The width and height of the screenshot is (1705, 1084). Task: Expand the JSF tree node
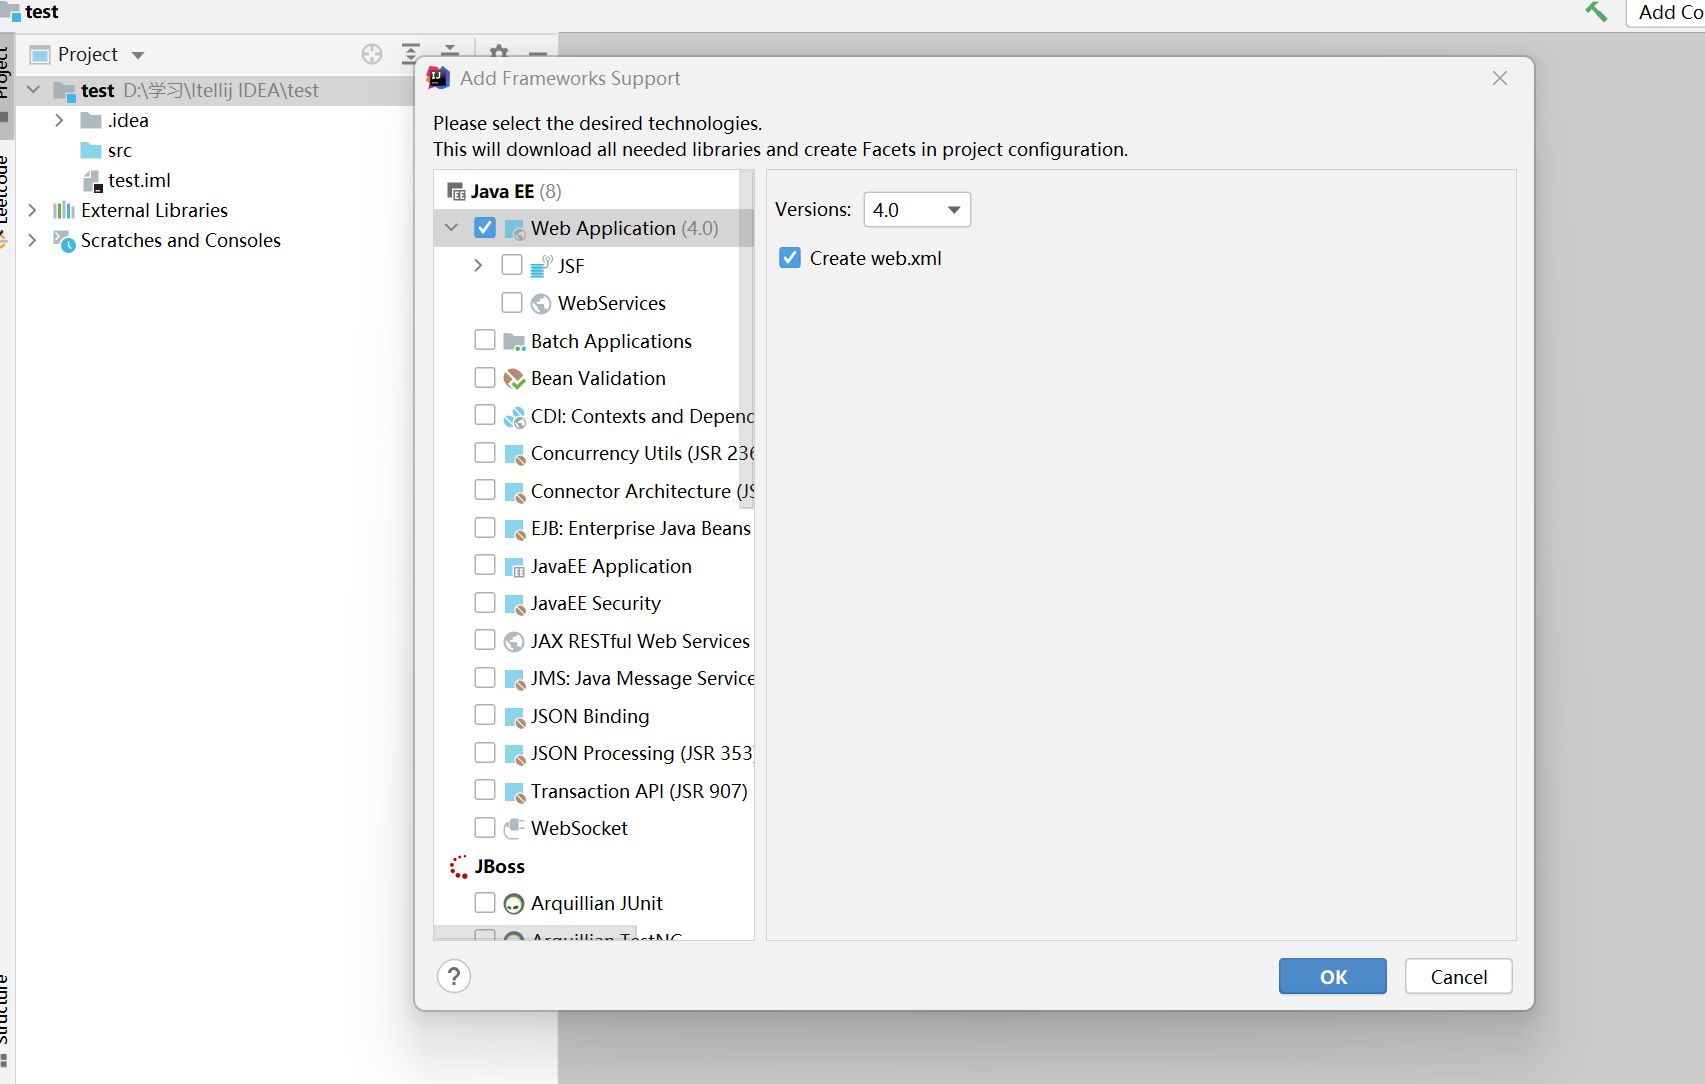[478, 265]
